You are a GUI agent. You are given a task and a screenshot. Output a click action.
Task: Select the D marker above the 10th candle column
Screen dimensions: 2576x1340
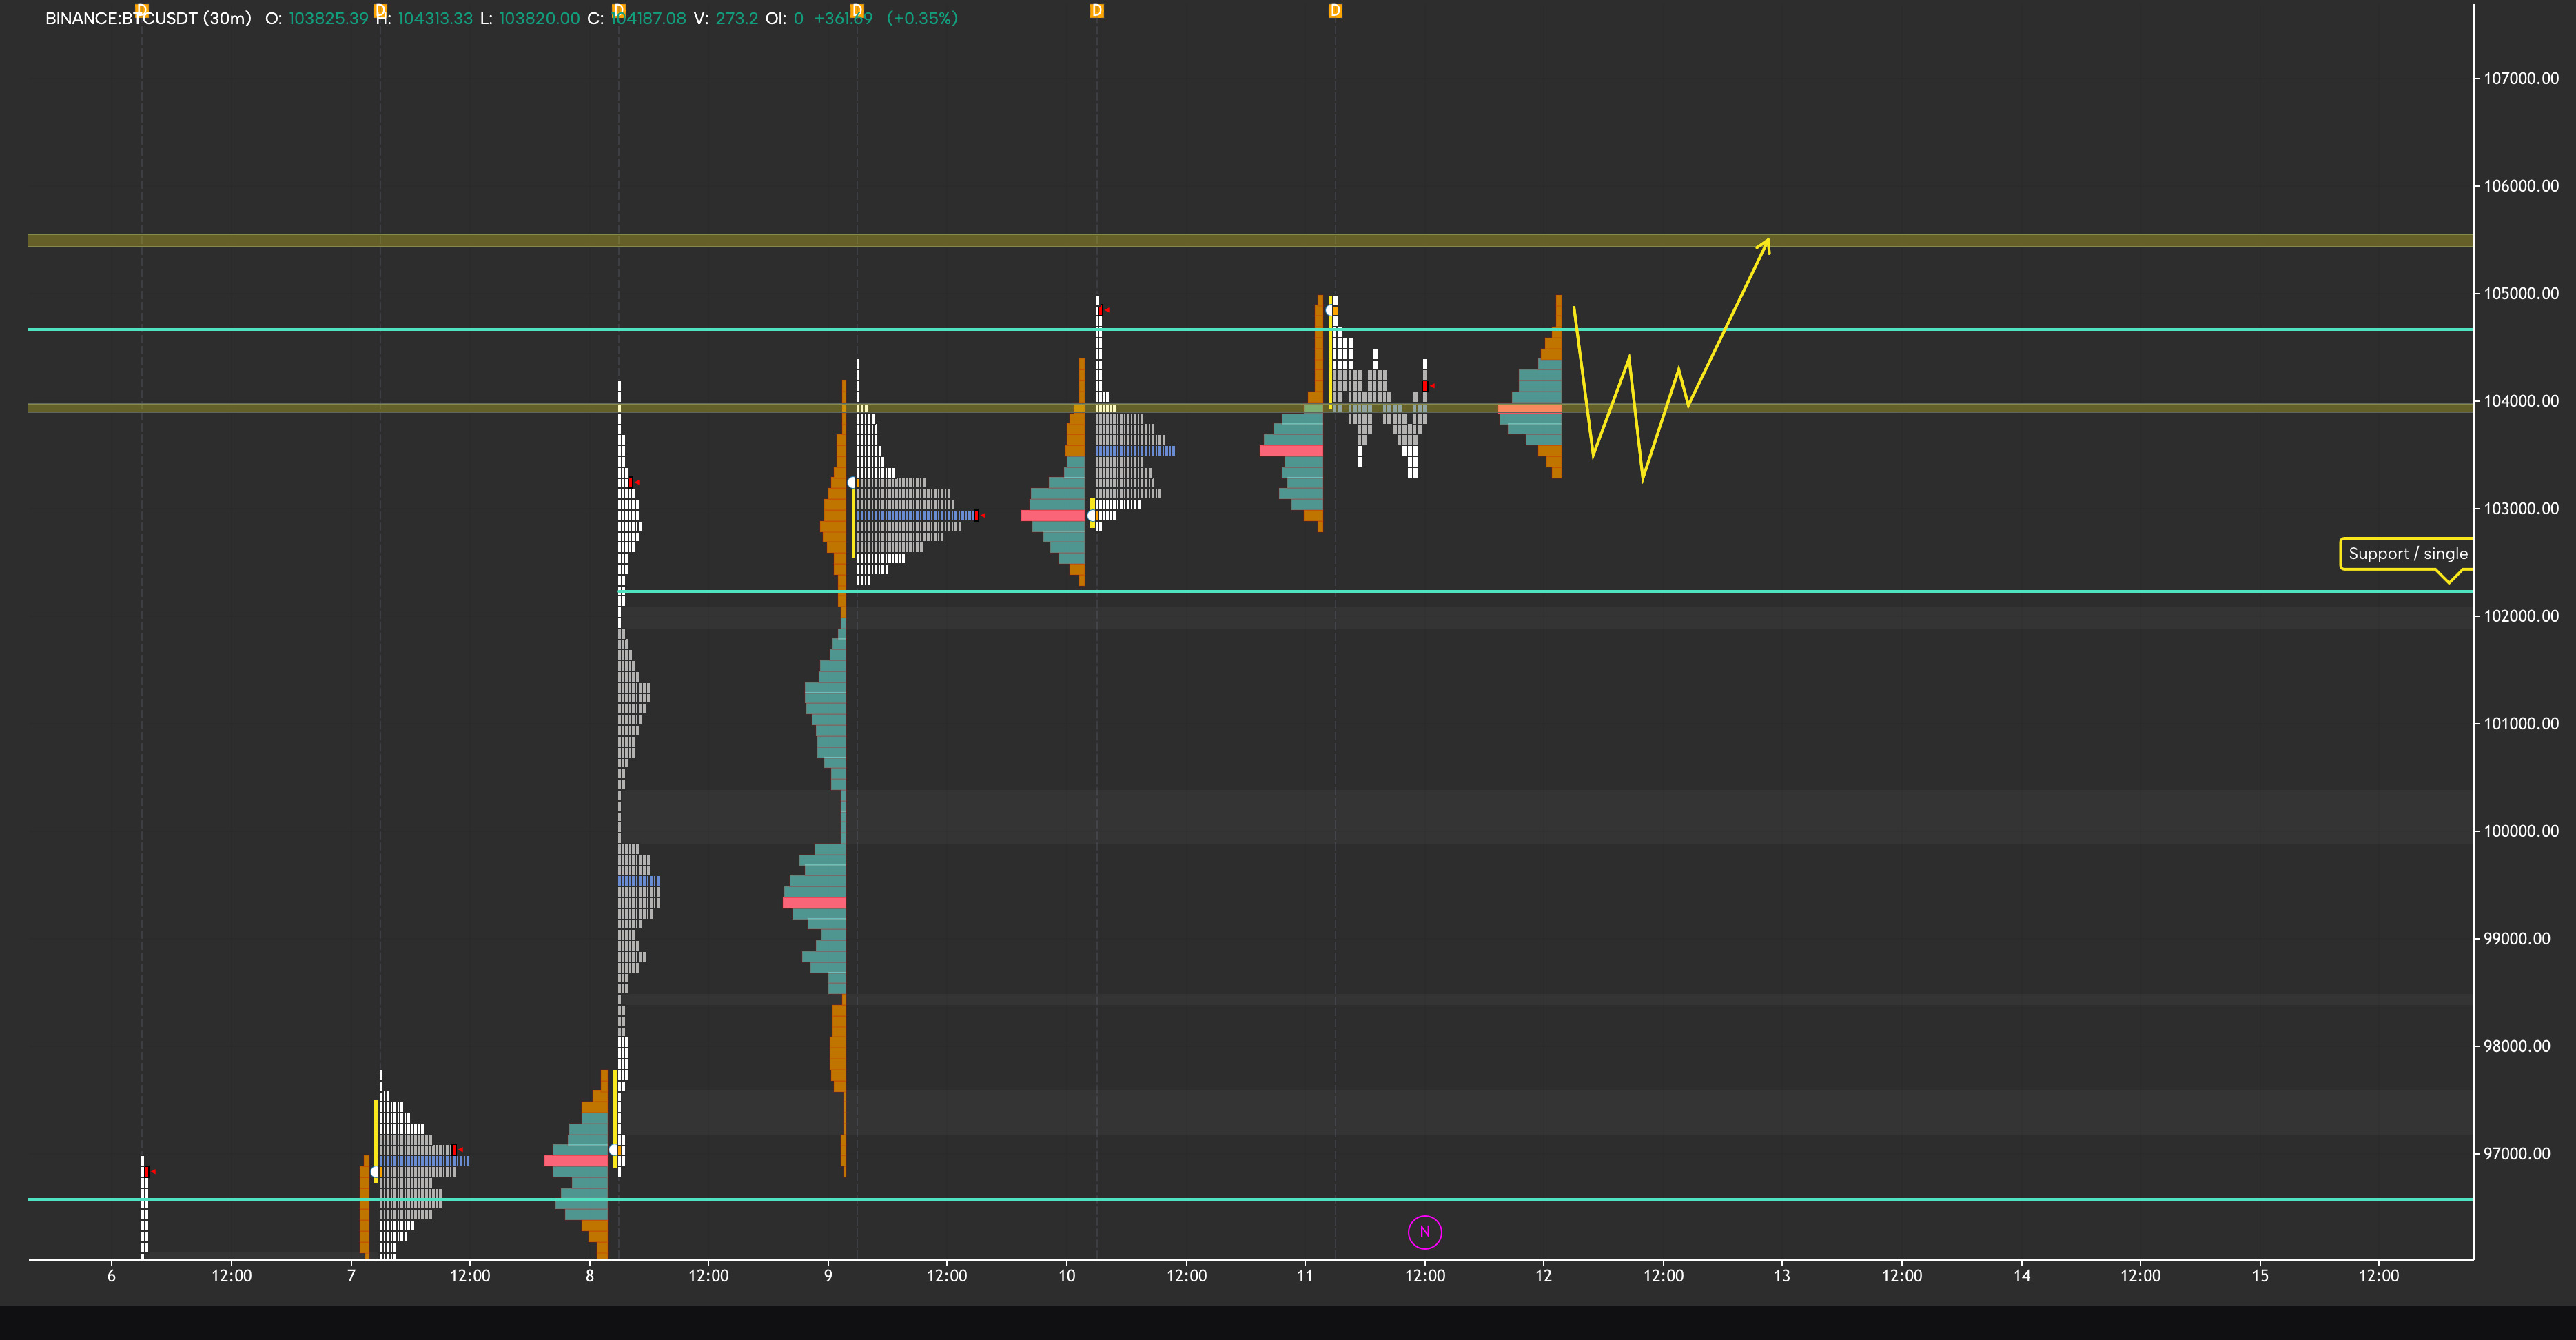(x=1097, y=10)
